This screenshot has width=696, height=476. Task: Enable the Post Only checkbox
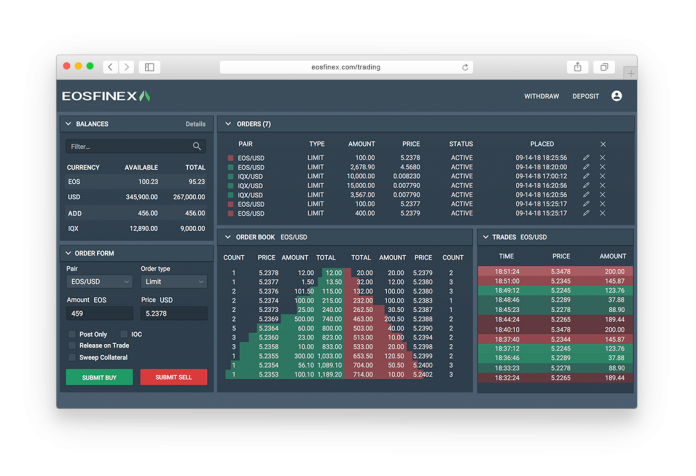tap(72, 334)
